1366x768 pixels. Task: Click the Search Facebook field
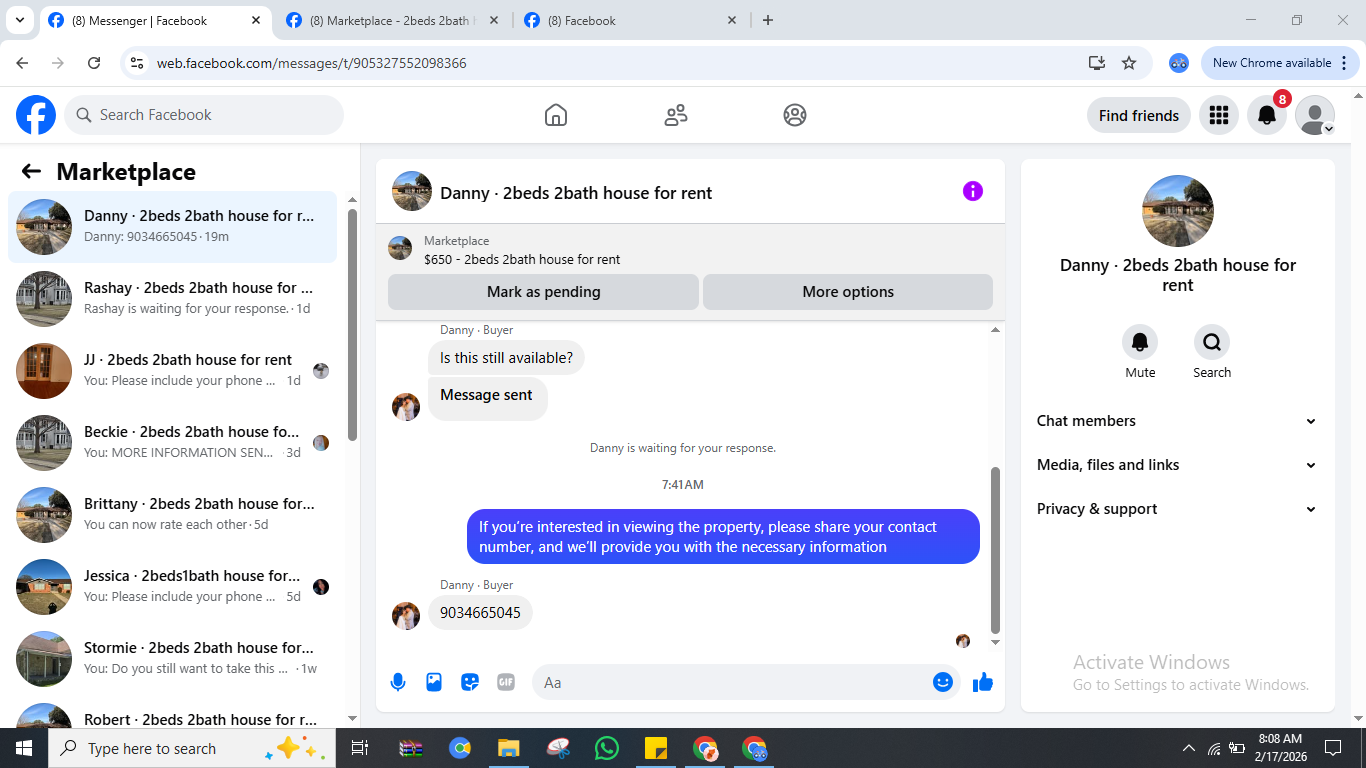(204, 115)
